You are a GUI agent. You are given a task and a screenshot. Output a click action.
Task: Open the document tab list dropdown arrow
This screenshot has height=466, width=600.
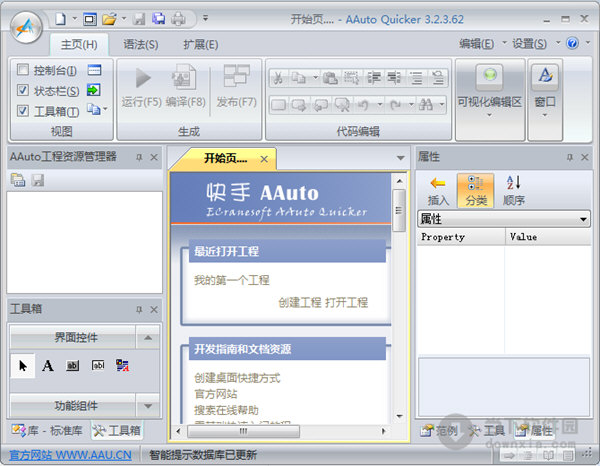click(x=400, y=158)
